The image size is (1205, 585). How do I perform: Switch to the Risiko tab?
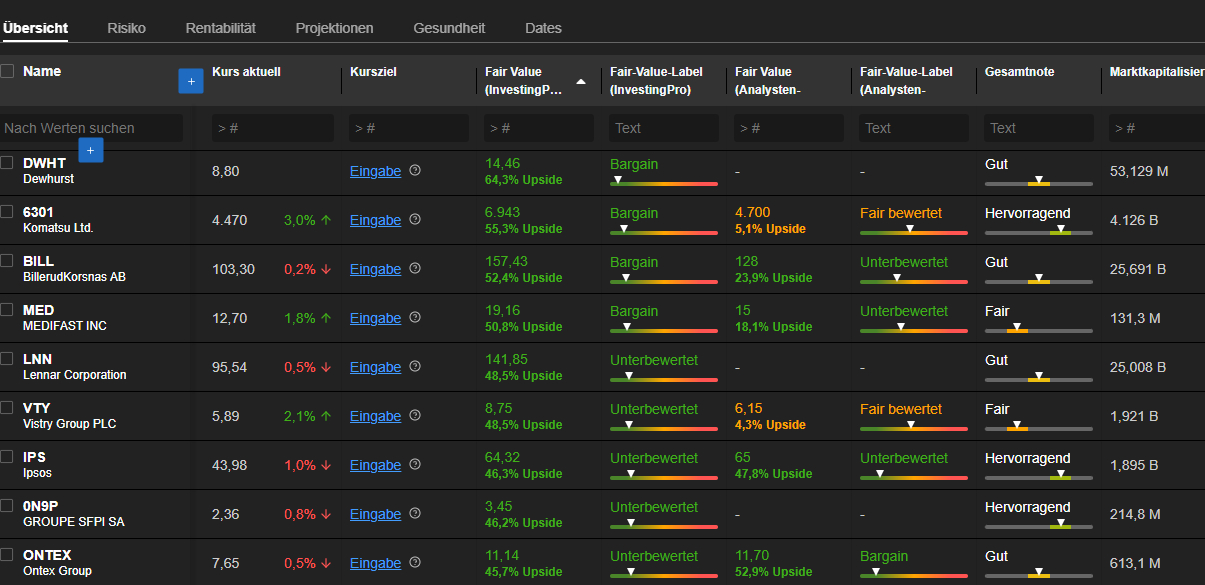[126, 28]
